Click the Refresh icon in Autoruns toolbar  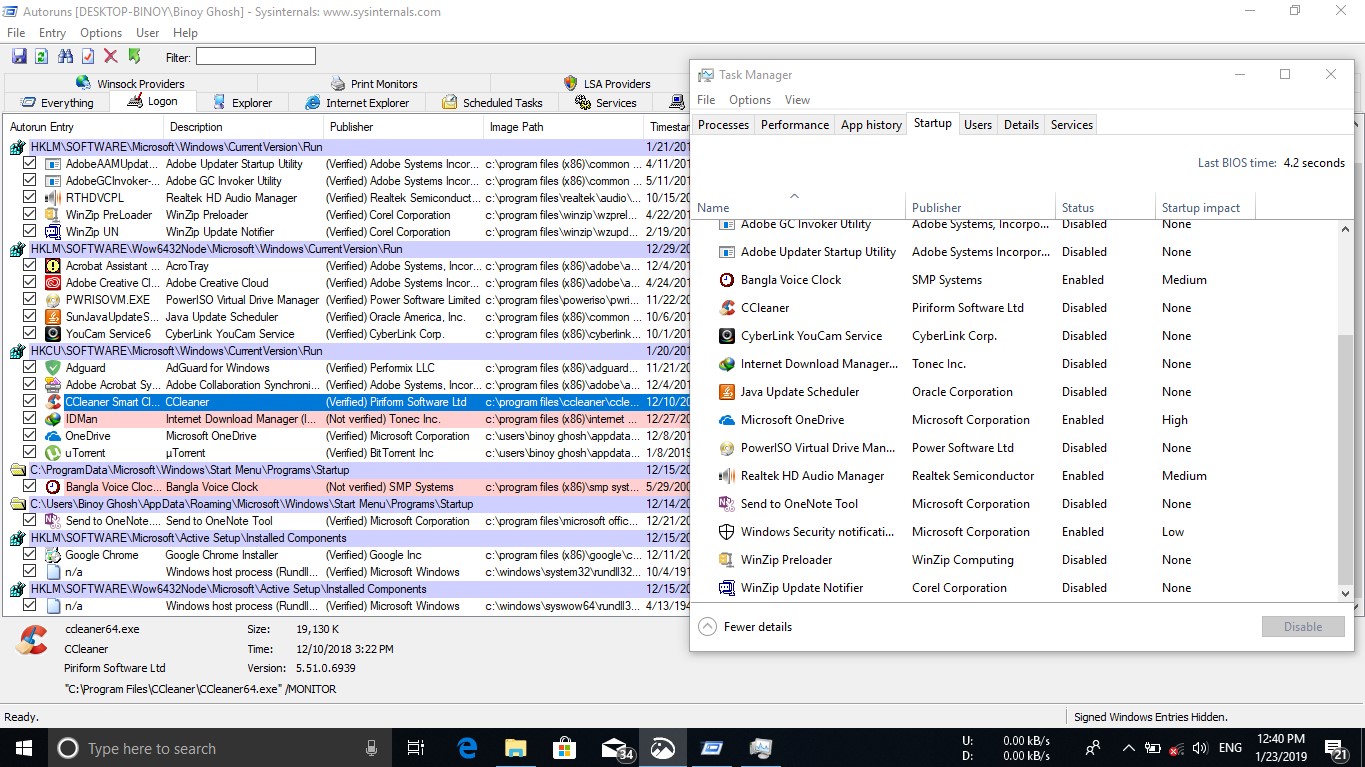(x=42, y=57)
